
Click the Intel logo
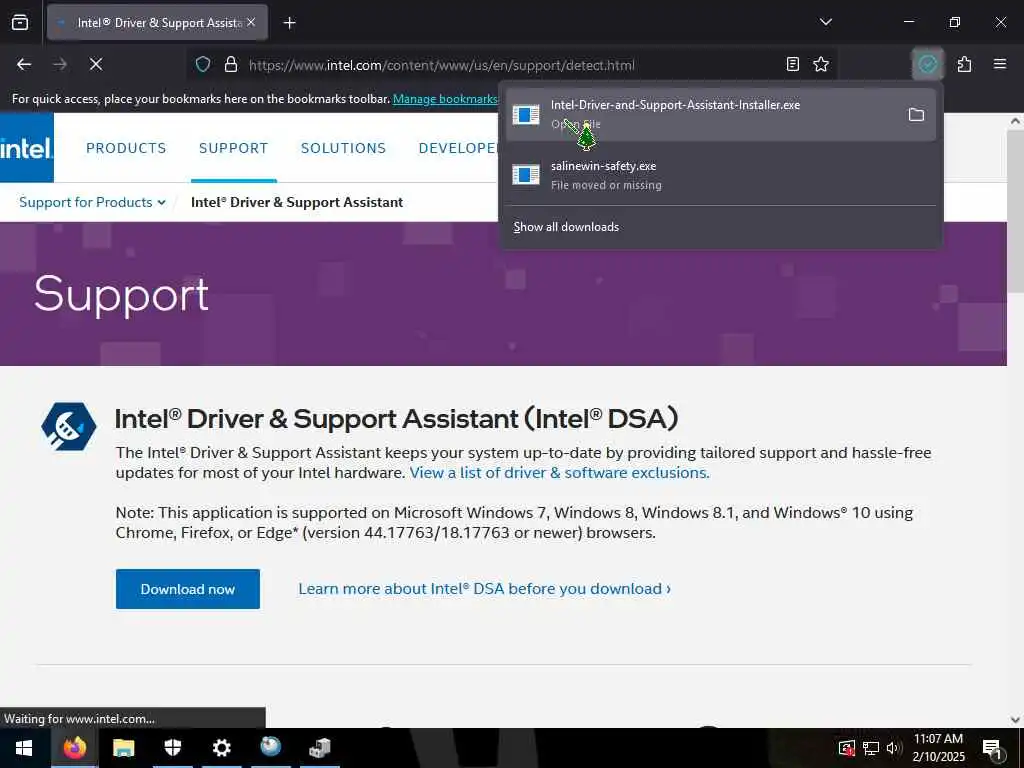pos(27,148)
